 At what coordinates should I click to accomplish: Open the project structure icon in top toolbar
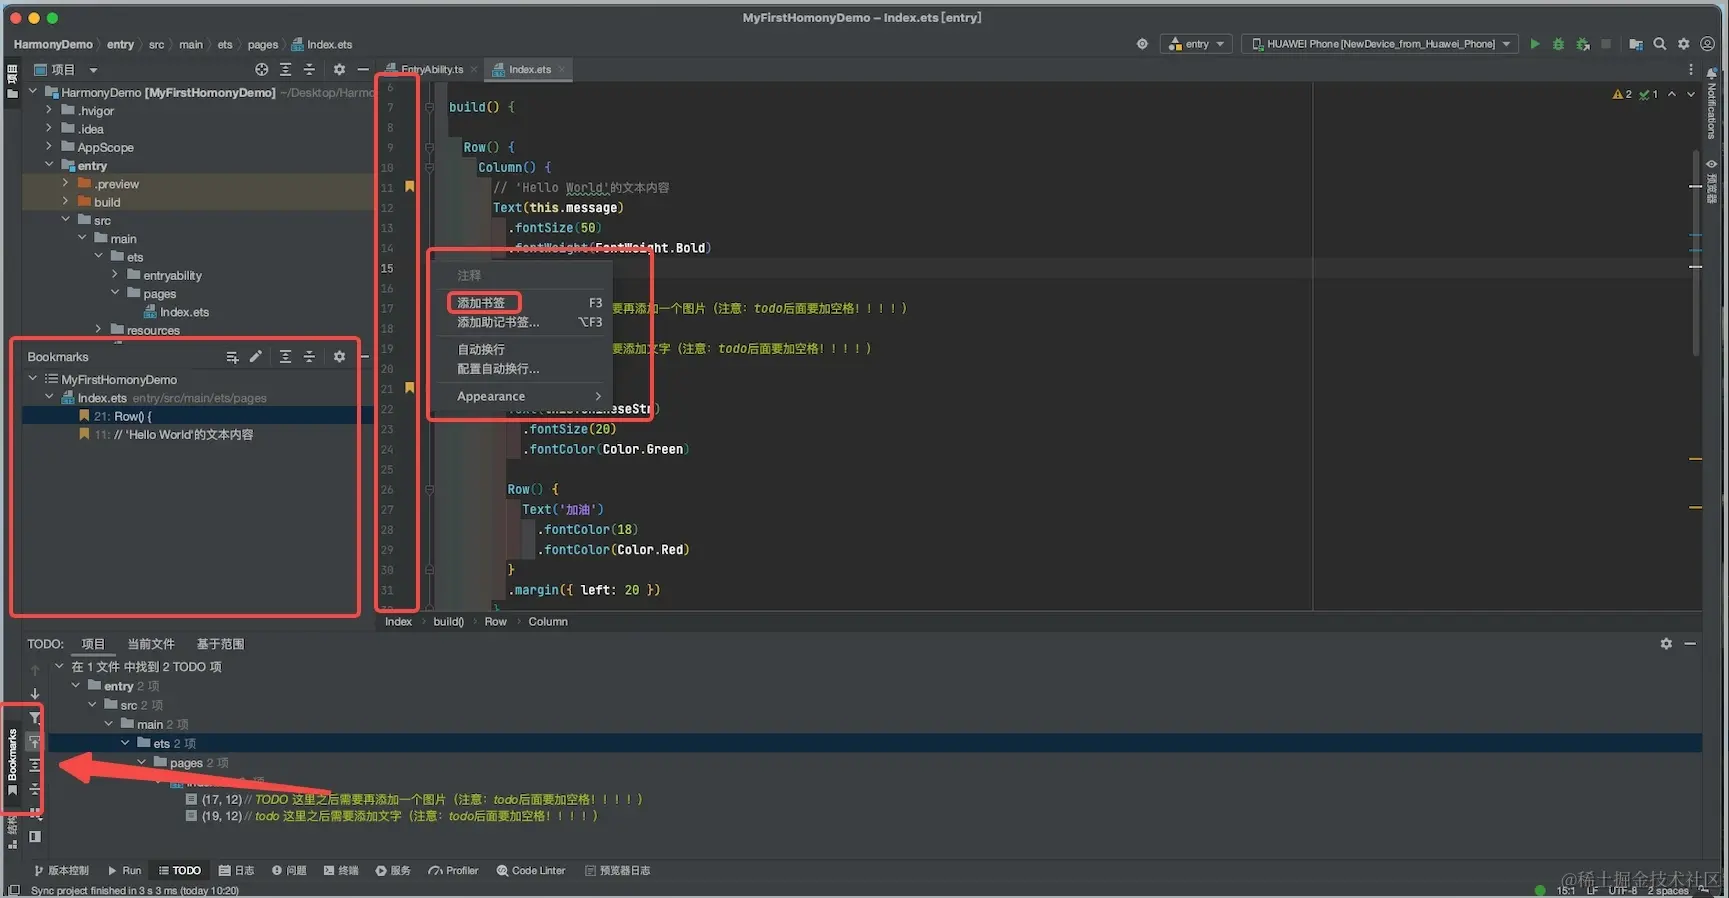[1636, 44]
